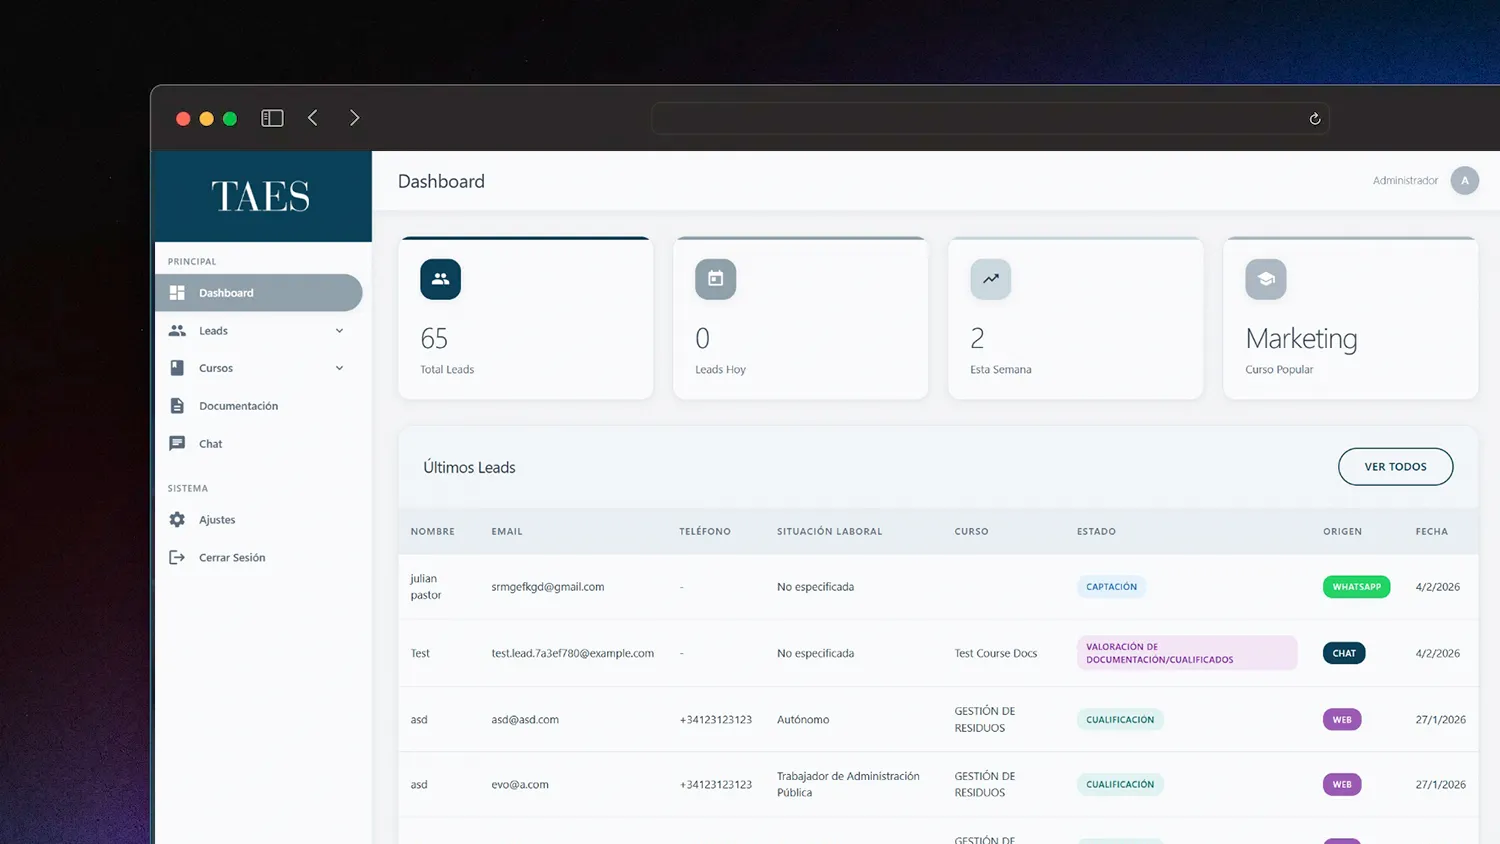Reload the page with the refresh icon

coord(1314,119)
